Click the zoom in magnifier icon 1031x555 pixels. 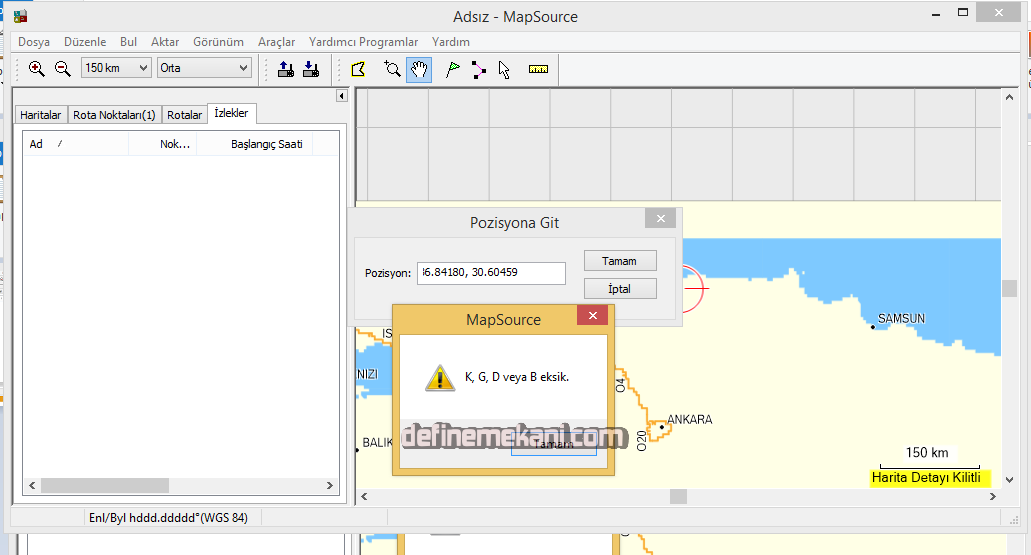click(x=36, y=68)
